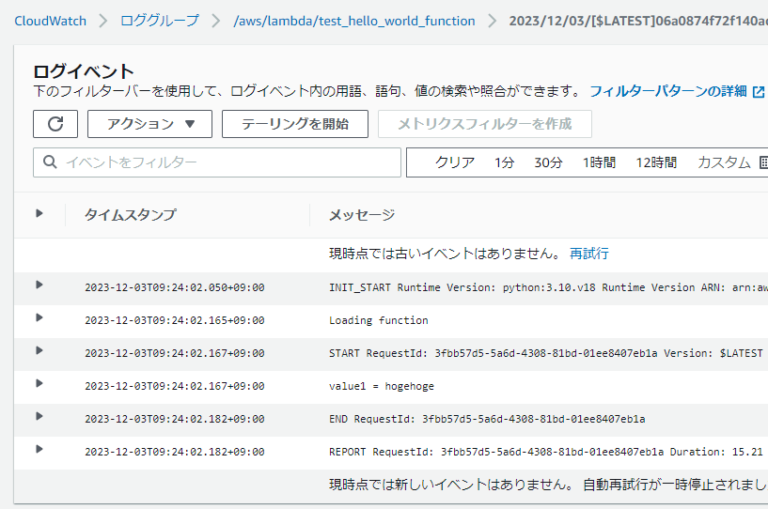Screen dimensions: 768x509
Task: Open the フィルターパターンの詳細 link
Action: [668, 91]
